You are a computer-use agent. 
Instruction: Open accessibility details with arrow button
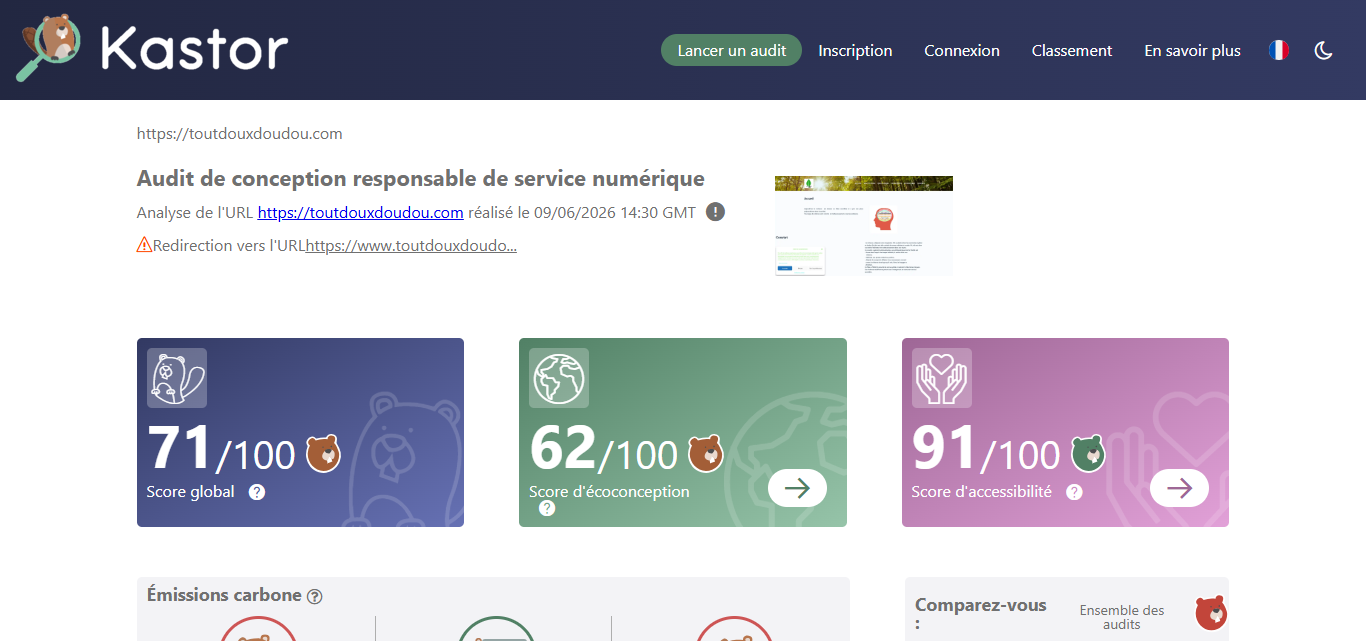click(x=1179, y=488)
